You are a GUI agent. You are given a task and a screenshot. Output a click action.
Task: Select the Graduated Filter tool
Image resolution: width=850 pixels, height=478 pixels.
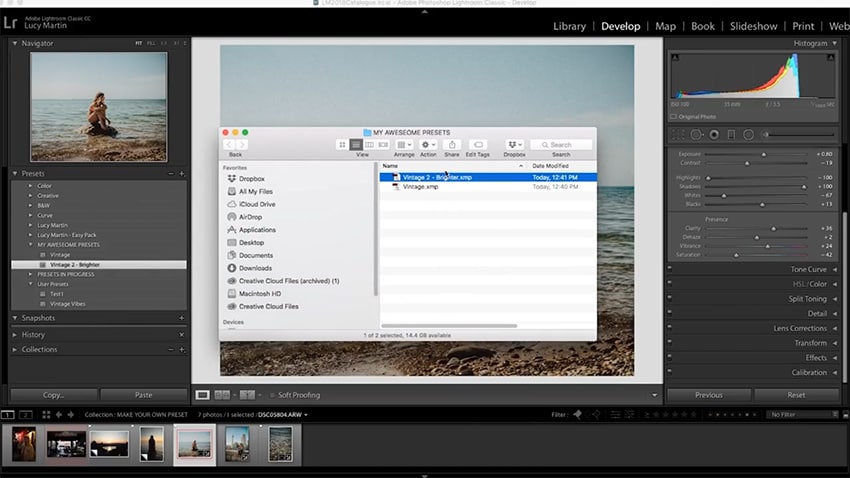coord(731,134)
